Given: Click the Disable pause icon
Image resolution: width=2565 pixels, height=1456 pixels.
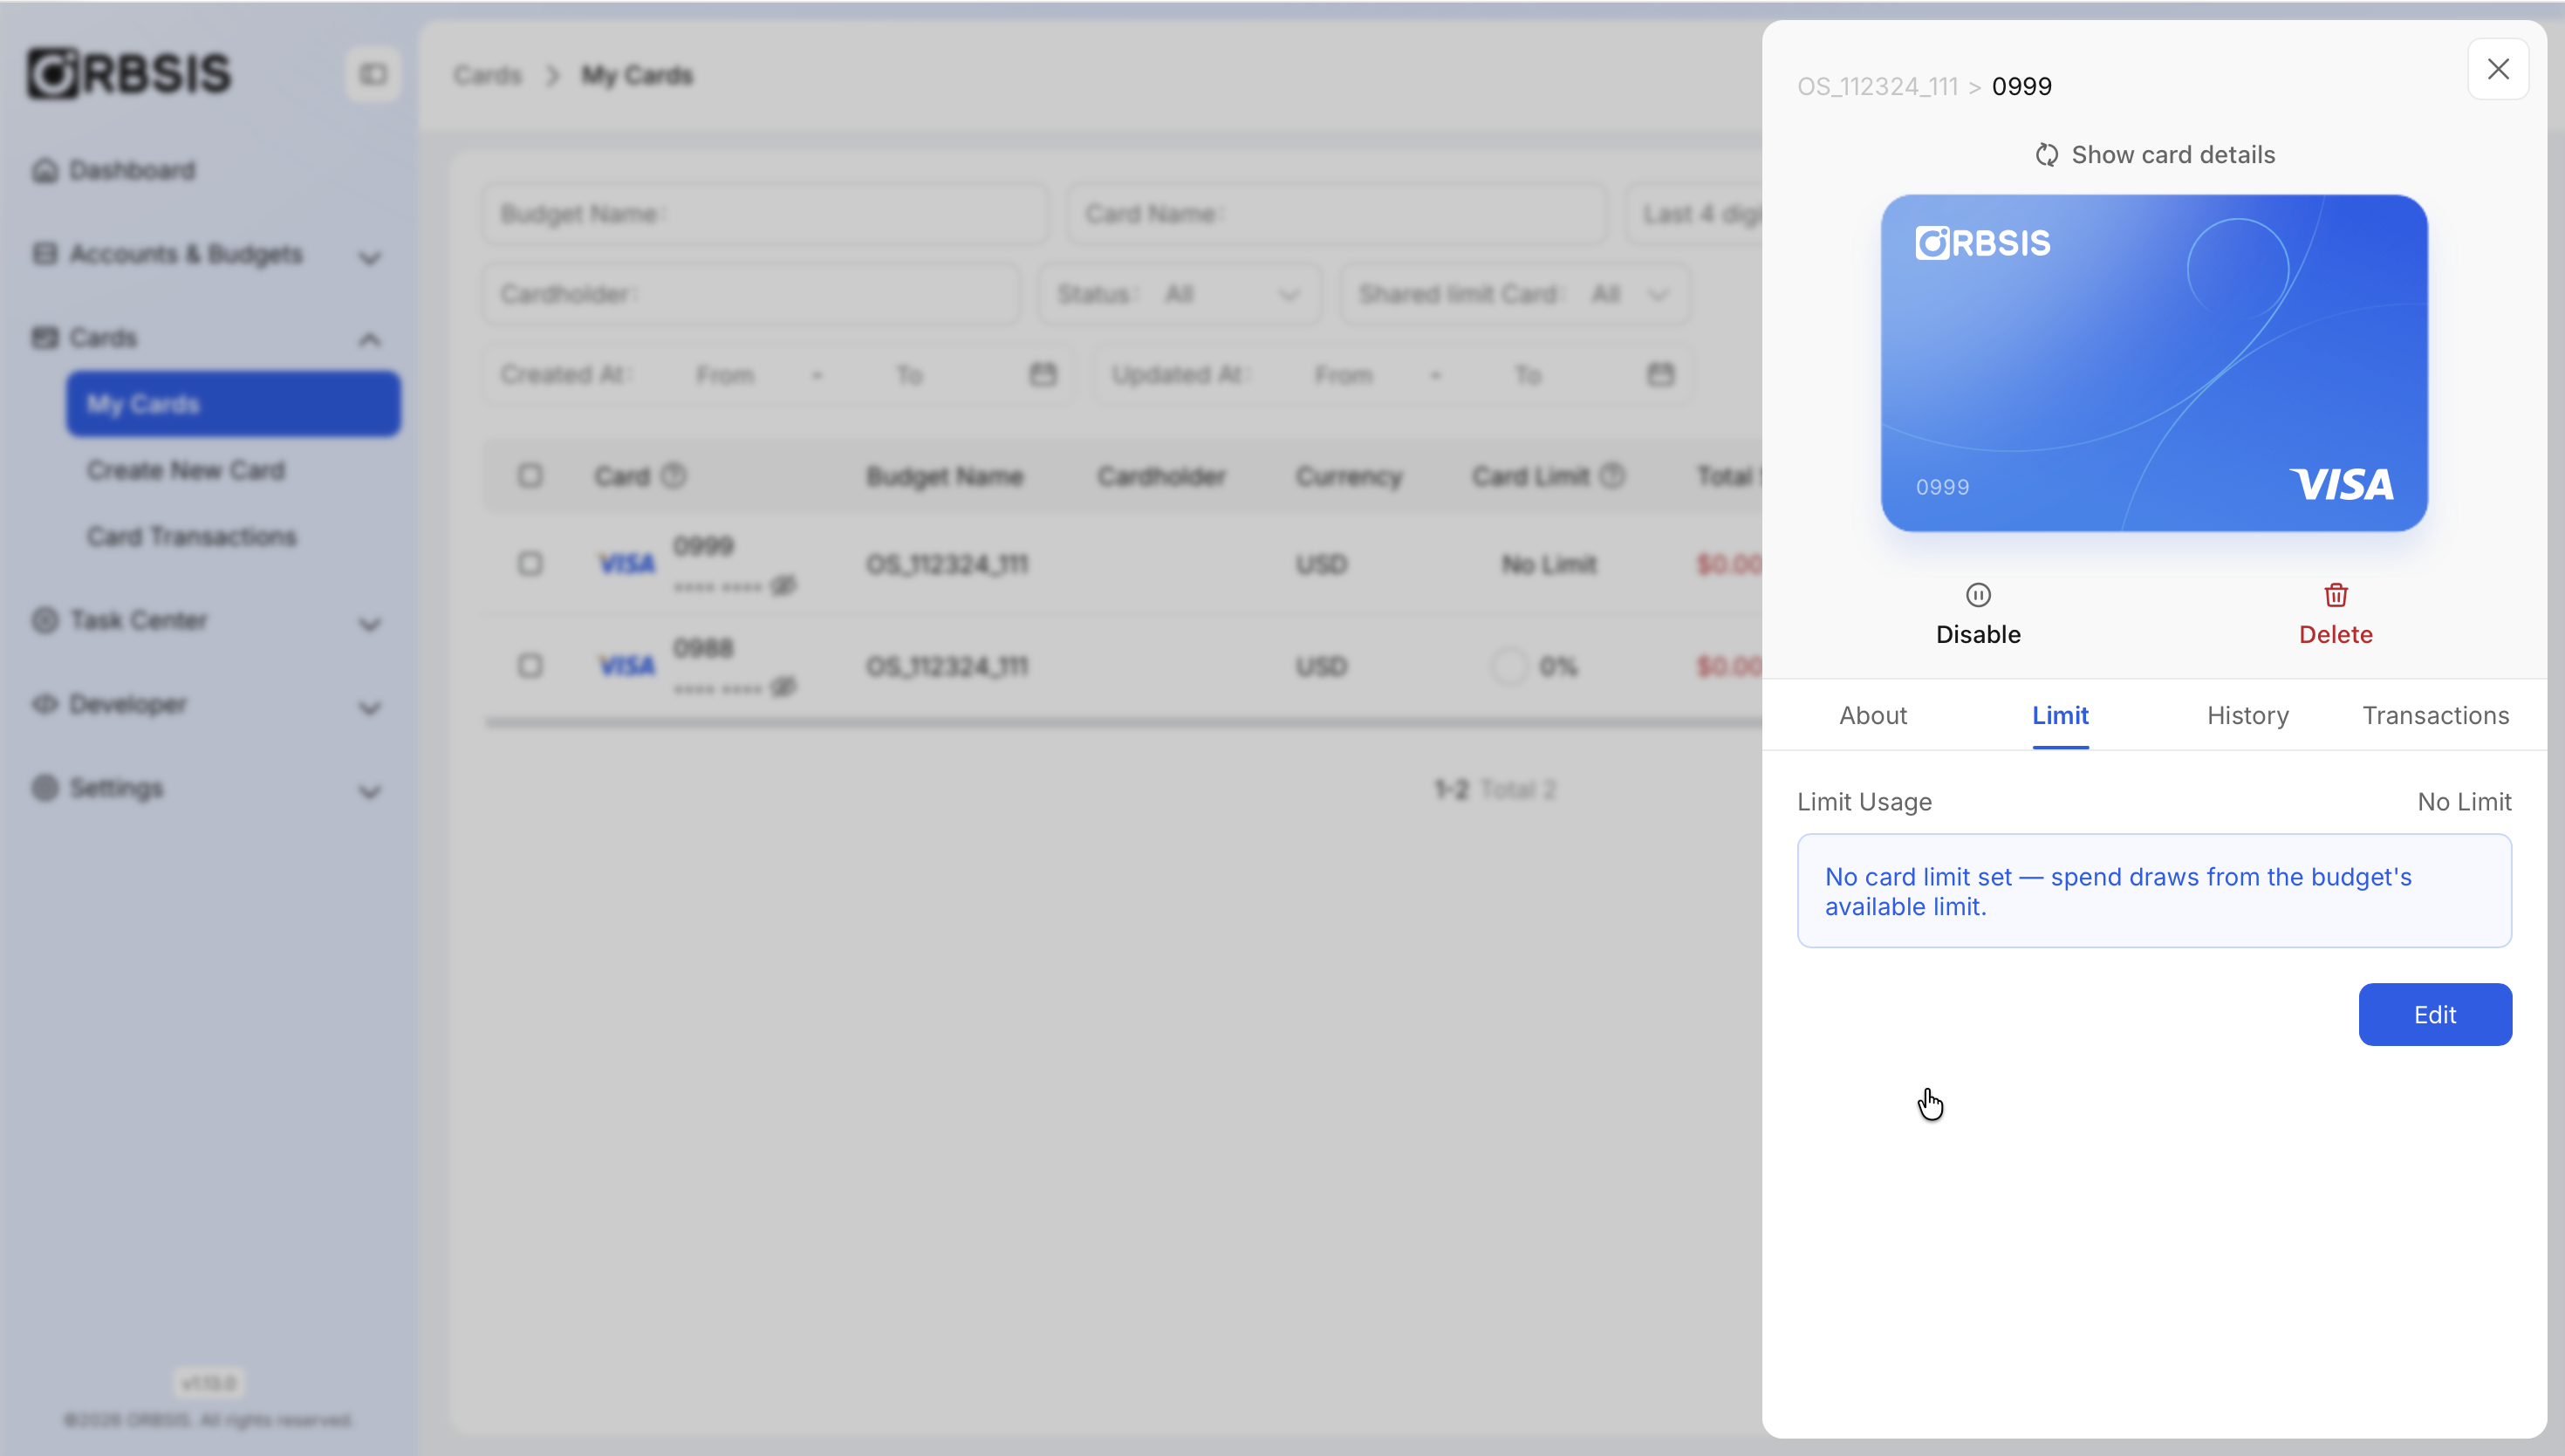Looking at the screenshot, I should [1977, 595].
